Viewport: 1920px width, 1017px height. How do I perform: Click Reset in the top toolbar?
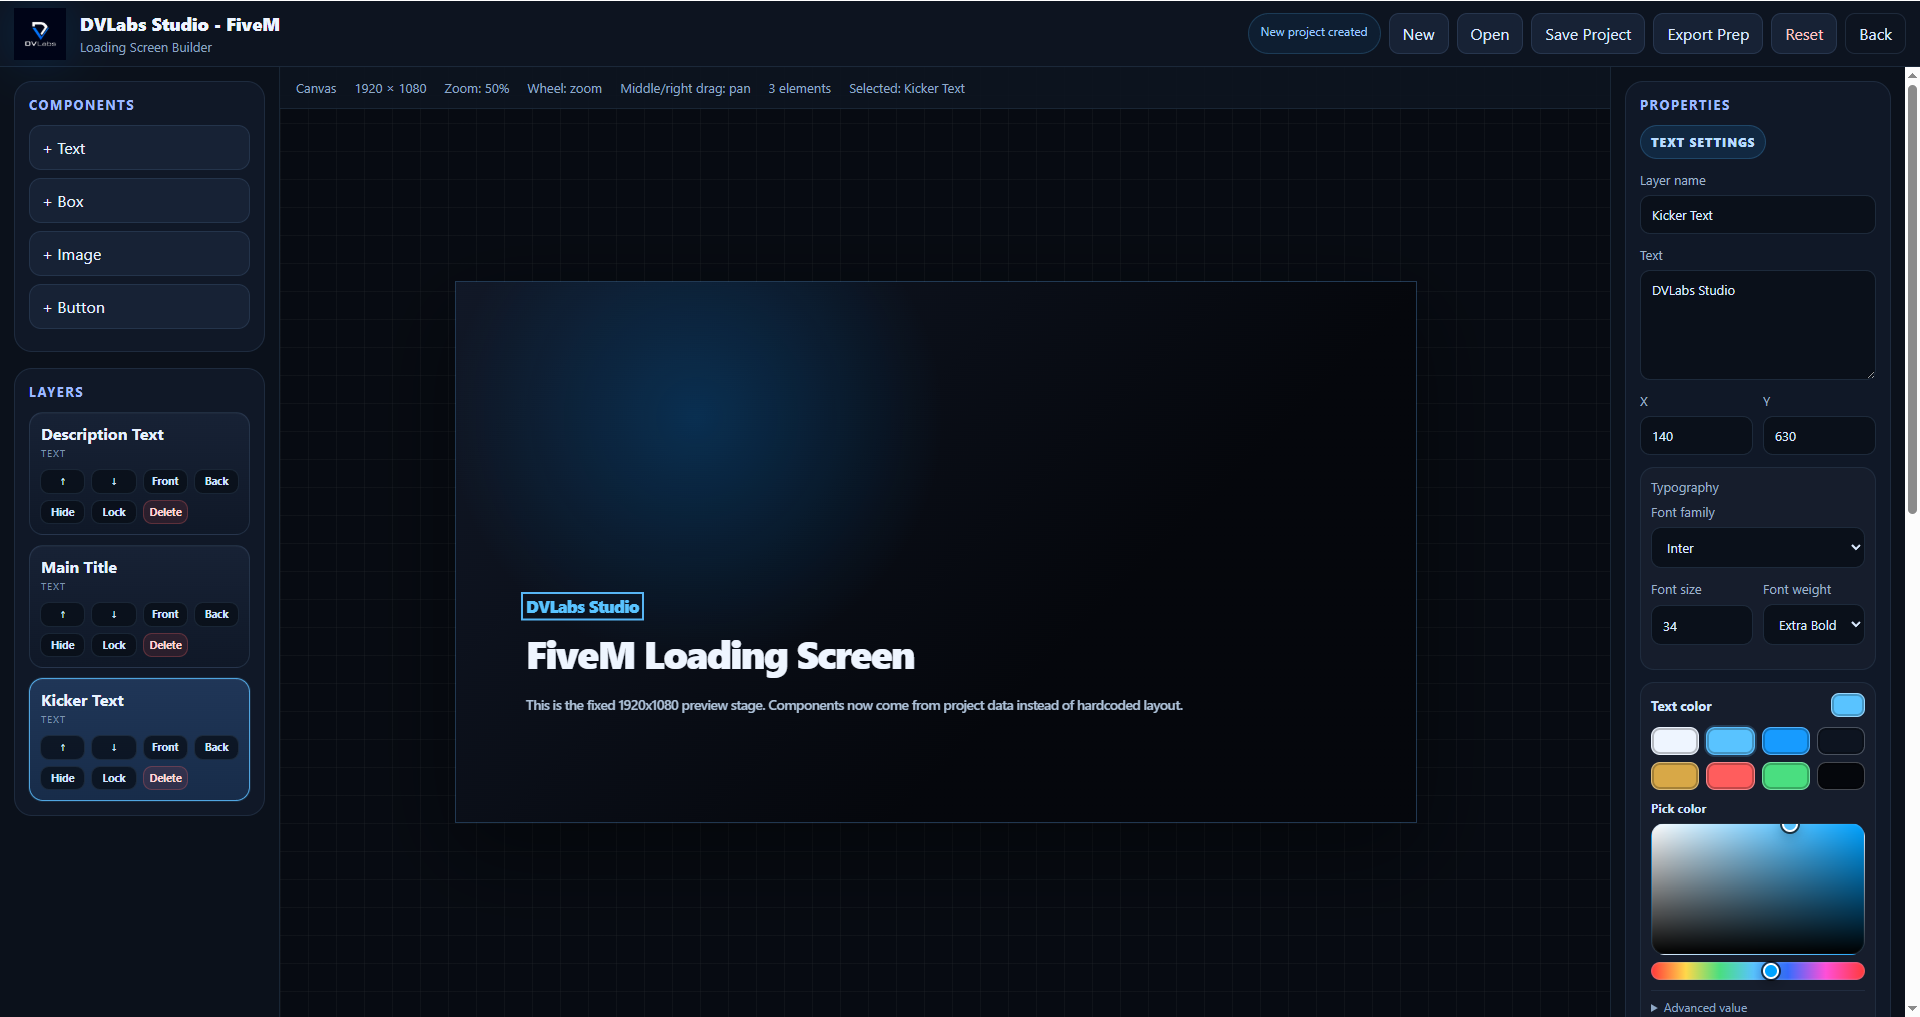(x=1804, y=34)
